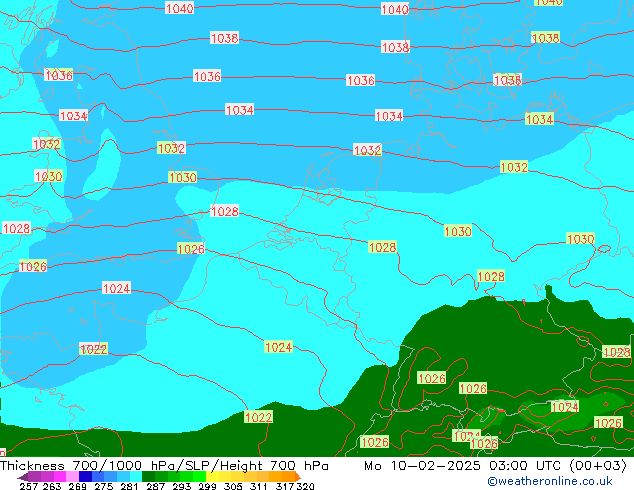634x490 pixels.
Task: Click the dark purple arrow tip of the legend
Action: [23, 477]
